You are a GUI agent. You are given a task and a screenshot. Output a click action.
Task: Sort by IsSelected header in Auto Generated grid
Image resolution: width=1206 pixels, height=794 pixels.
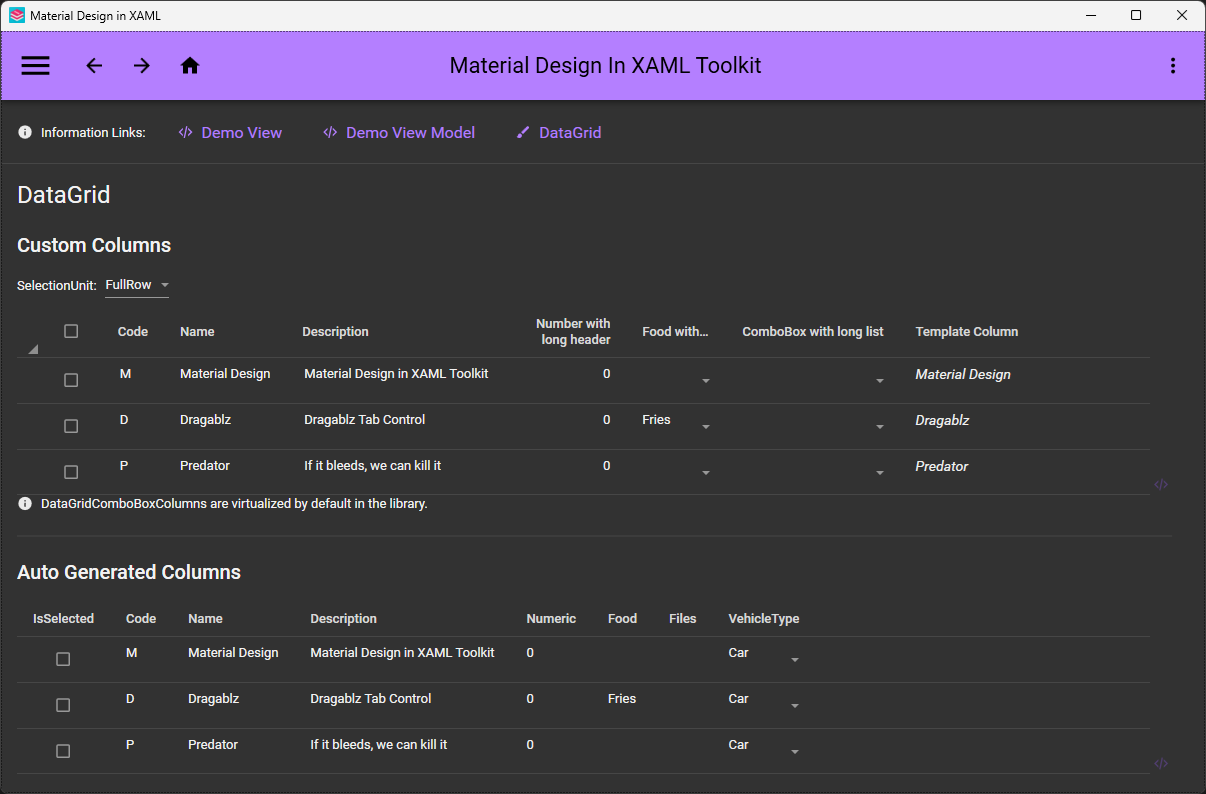click(x=63, y=619)
